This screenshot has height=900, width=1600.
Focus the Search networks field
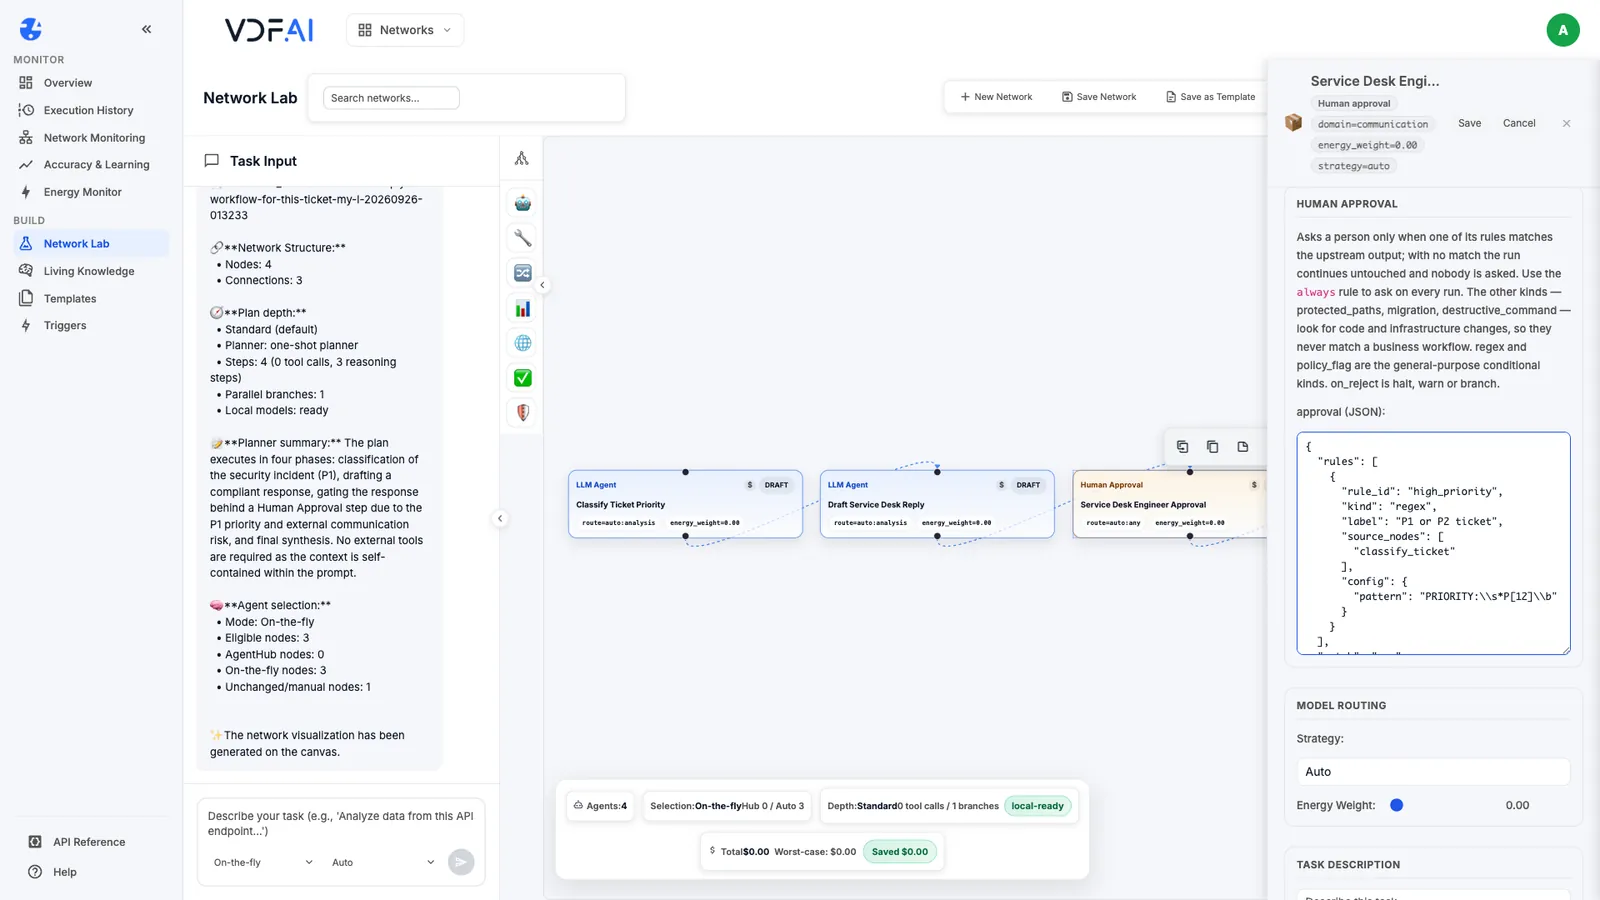tap(391, 98)
